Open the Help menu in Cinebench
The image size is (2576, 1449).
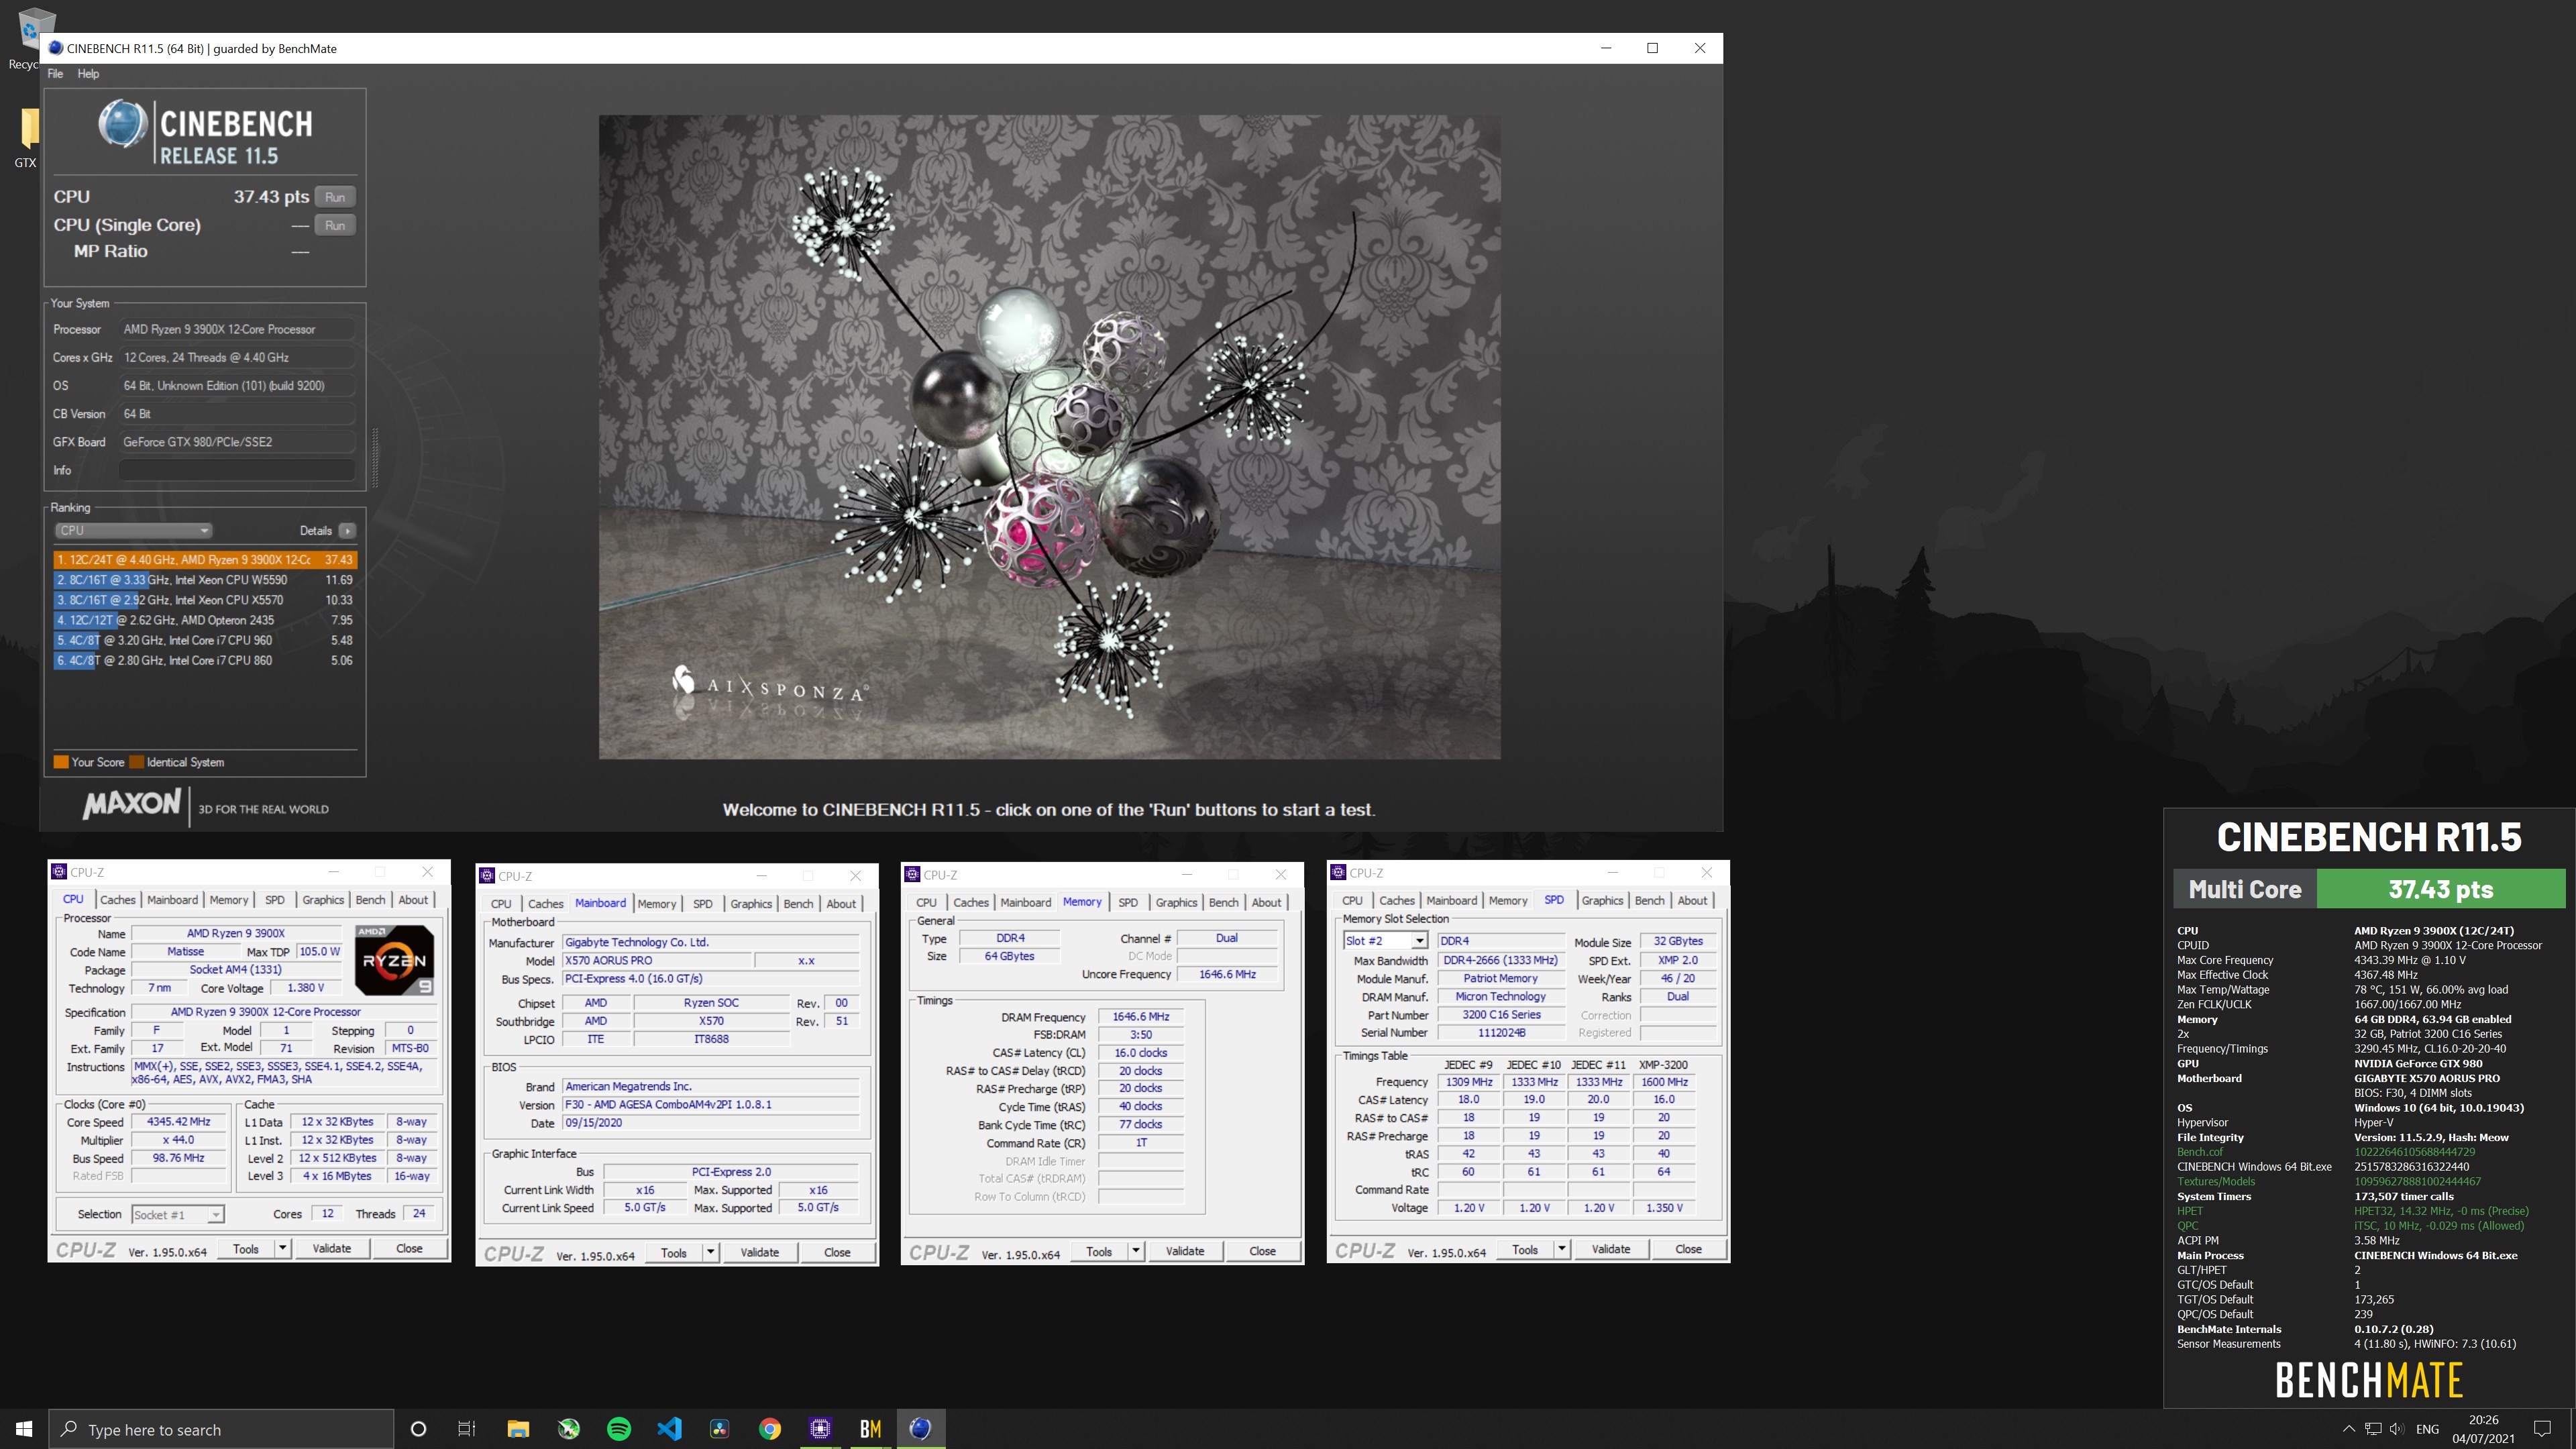(x=88, y=74)
